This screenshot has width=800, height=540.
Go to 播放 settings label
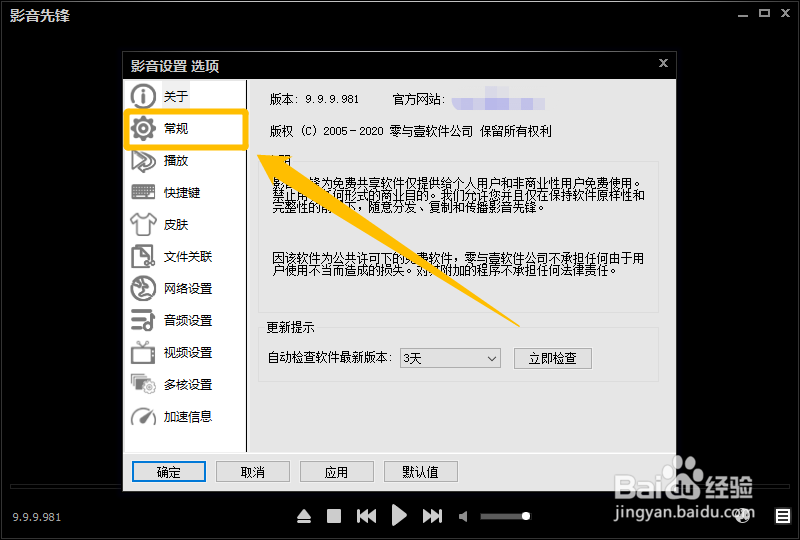pyautogui.click(x=176, y=161)
